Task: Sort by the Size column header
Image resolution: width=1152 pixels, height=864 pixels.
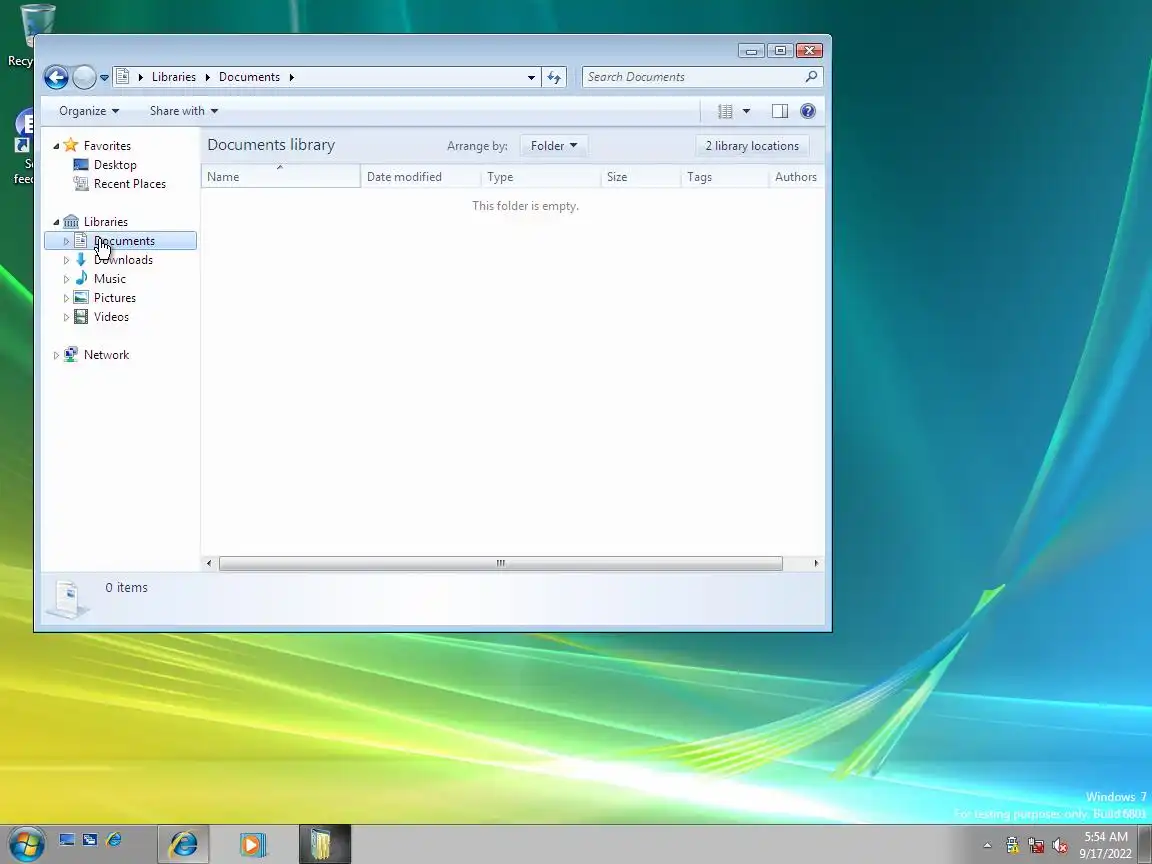Action: click(x=641, y=177)
